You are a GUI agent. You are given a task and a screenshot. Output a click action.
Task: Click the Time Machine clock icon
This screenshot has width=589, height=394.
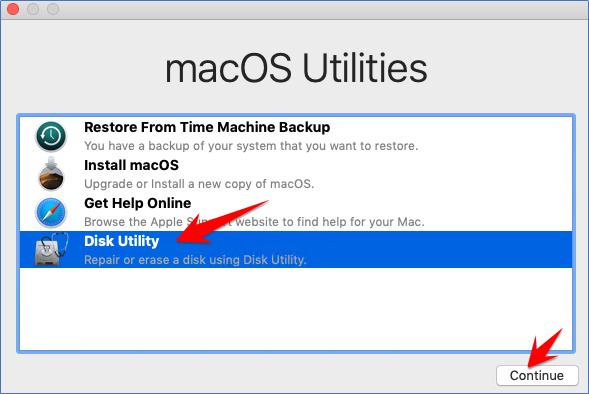click(51, 136)
